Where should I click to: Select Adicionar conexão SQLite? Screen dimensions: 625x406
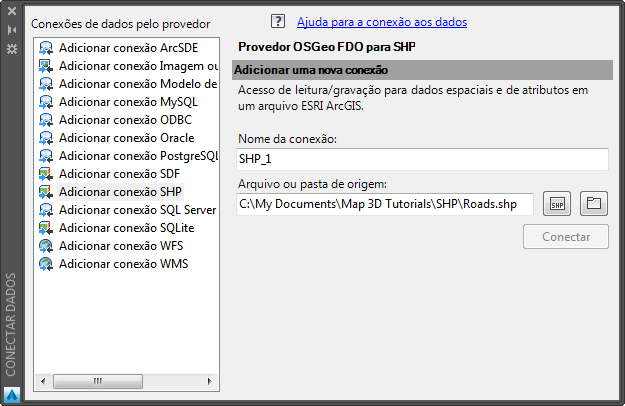click(127, 228)
